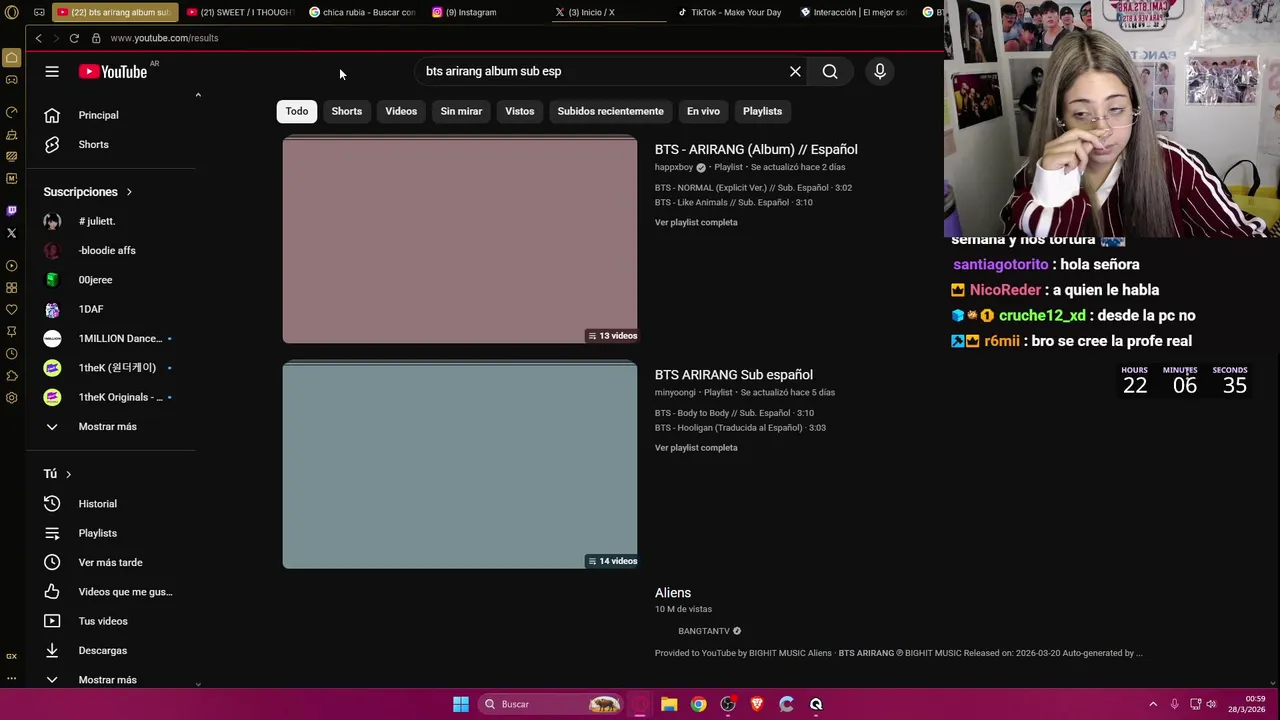Click Ver playlist completa under happxboy
This screenshot has width=1280, height=720.
point(696,222)
